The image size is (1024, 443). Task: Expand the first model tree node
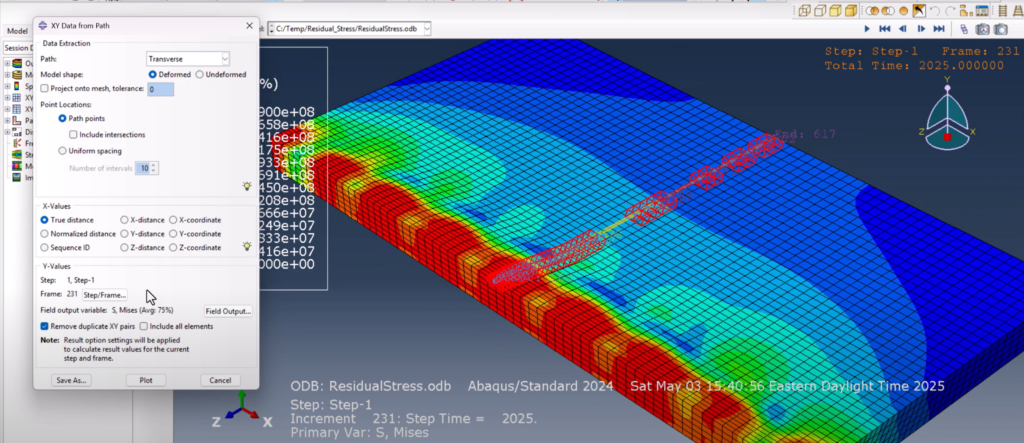tap(7, 63)
